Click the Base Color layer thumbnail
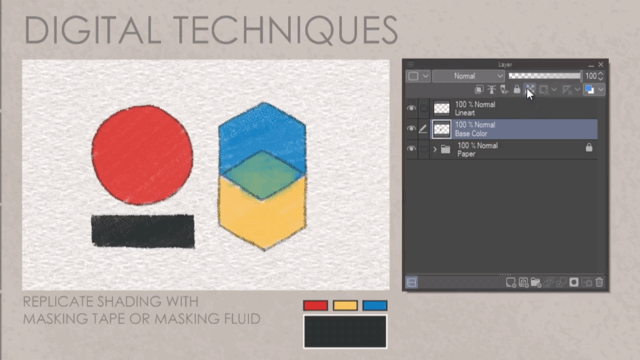640x360 pixels. coord(441,129)
